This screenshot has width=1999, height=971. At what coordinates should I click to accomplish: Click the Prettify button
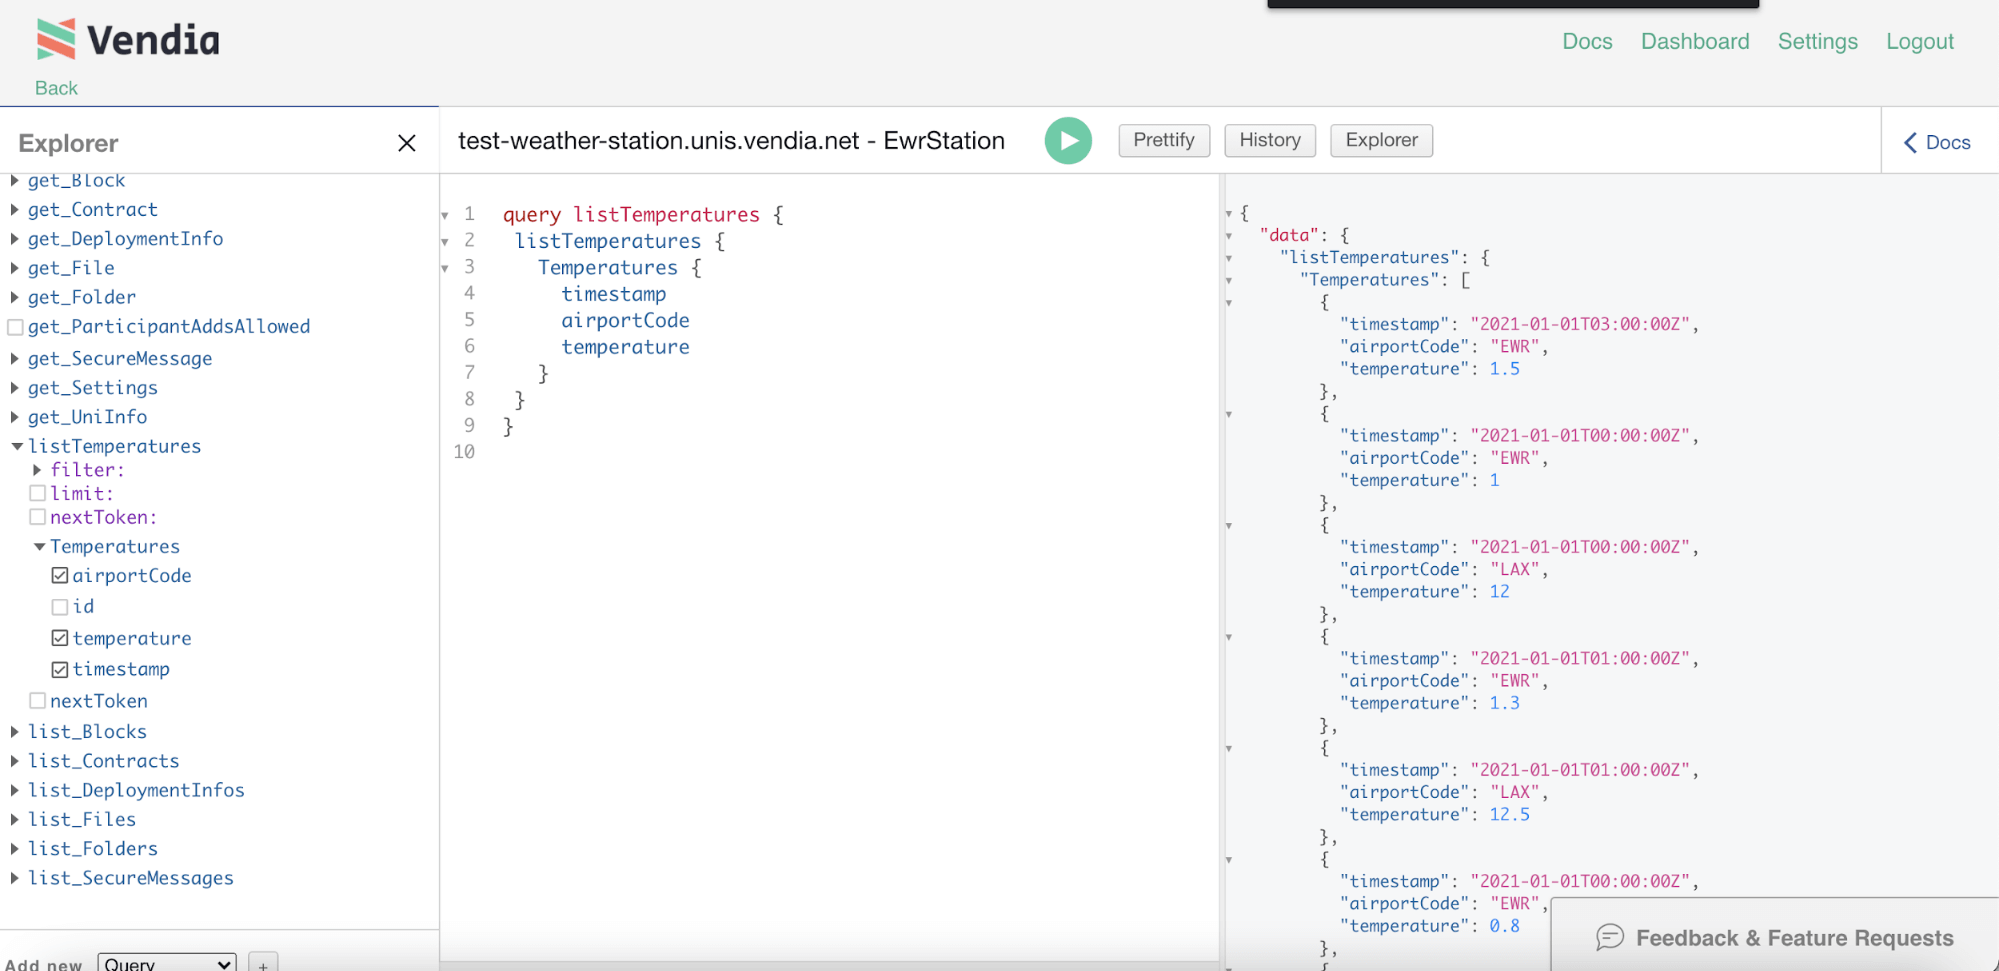(1164, 140)
